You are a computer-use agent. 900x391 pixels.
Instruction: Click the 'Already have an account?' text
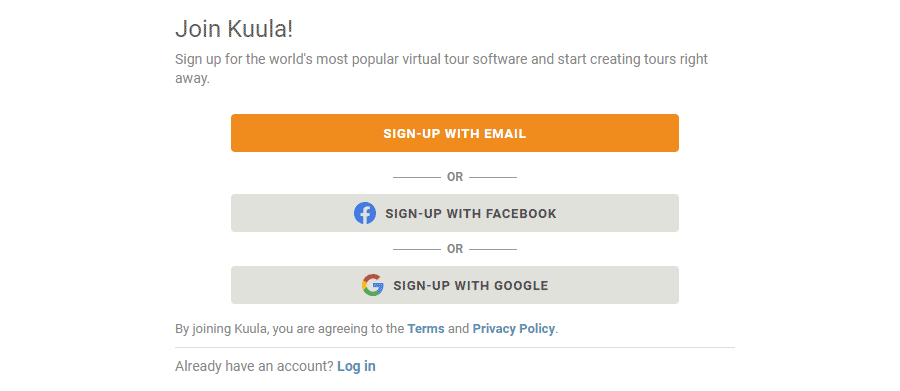pyautogui.click(x=254, y=366)
